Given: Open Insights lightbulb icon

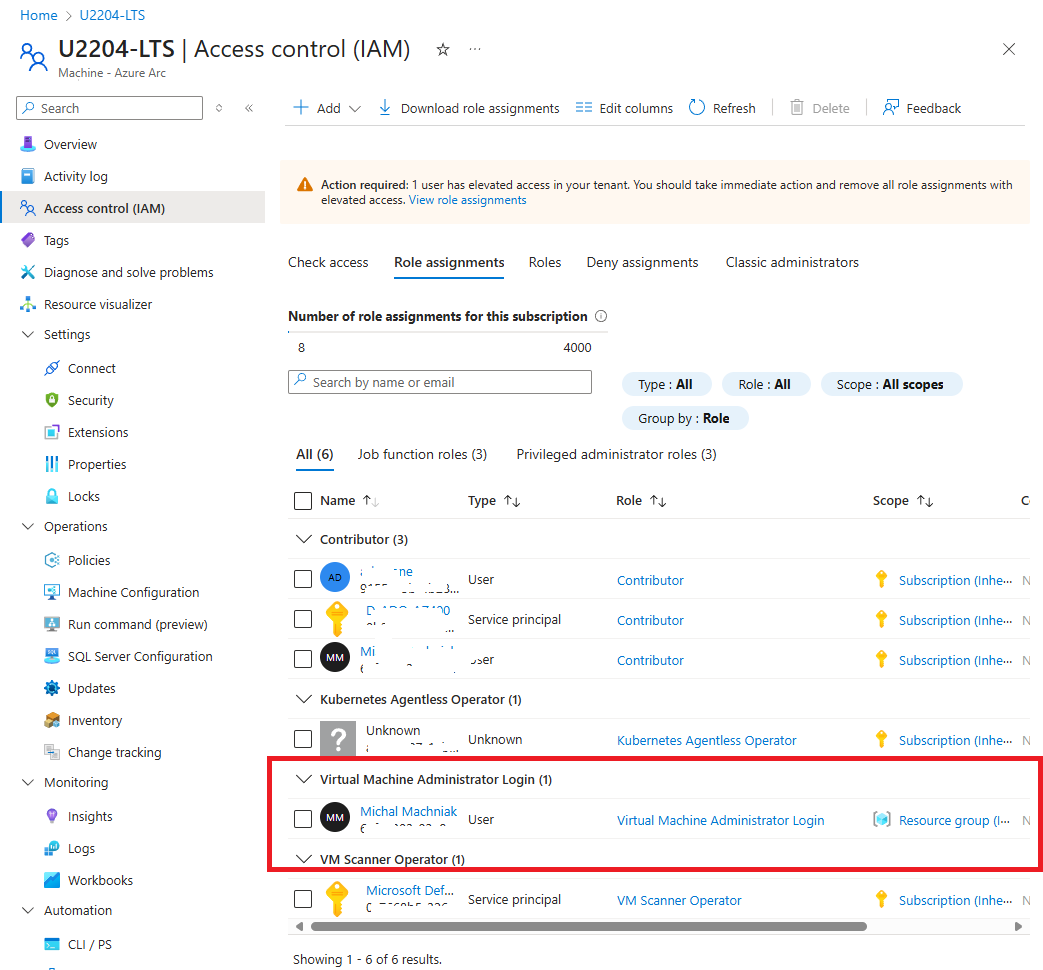Looking at the screenshot, I should click(52, 816).
